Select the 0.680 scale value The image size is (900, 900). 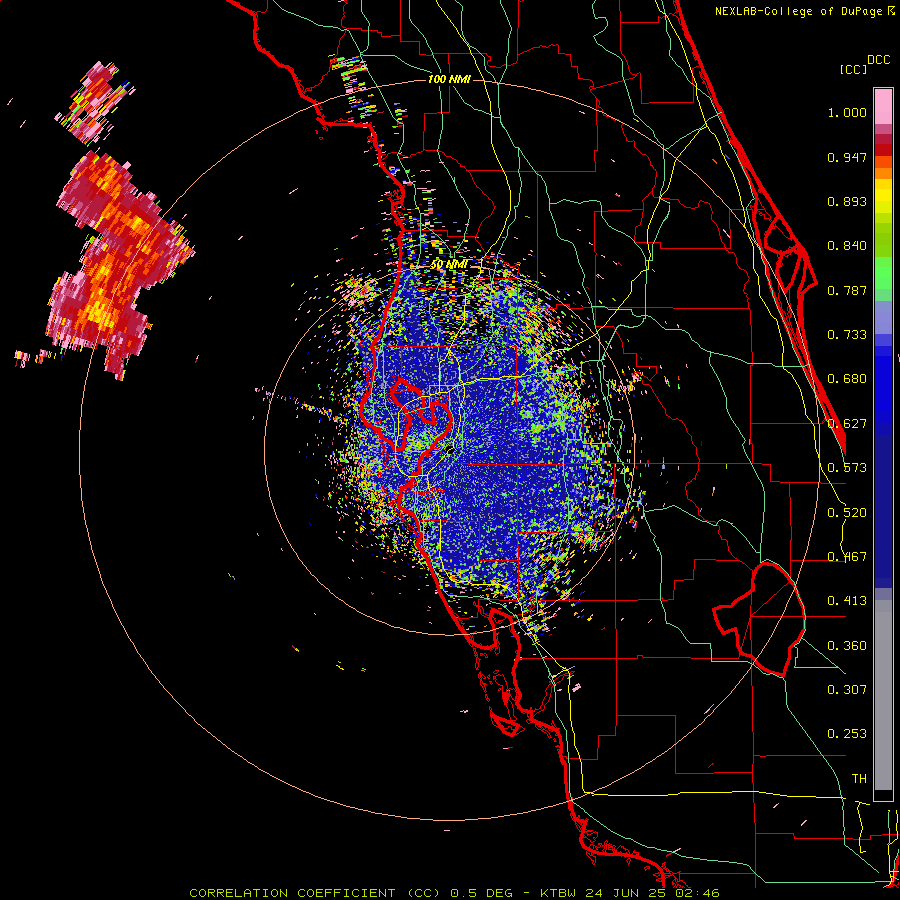click(x=847, y=379)
